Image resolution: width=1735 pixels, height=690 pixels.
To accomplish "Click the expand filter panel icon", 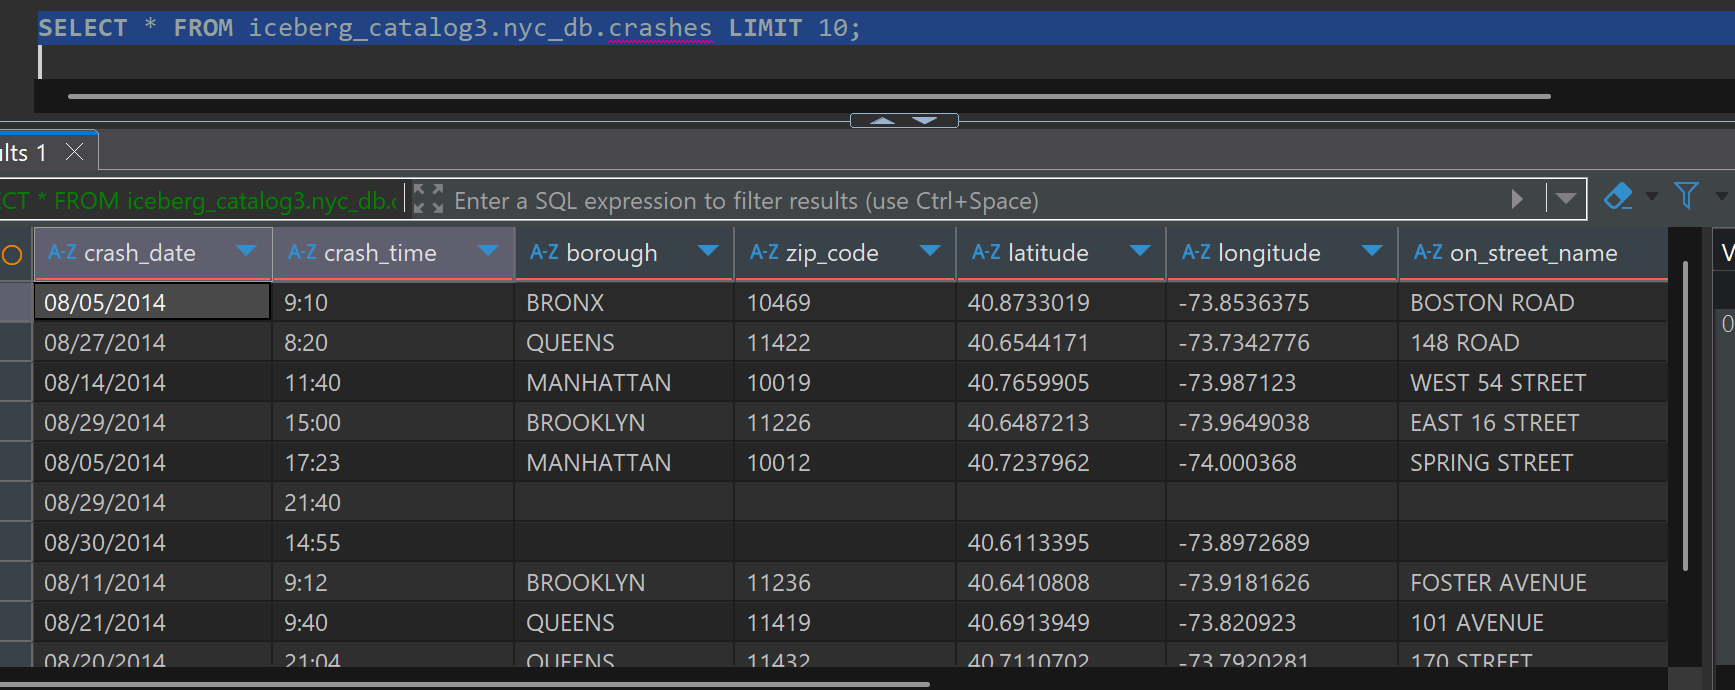I will [428, 199].
